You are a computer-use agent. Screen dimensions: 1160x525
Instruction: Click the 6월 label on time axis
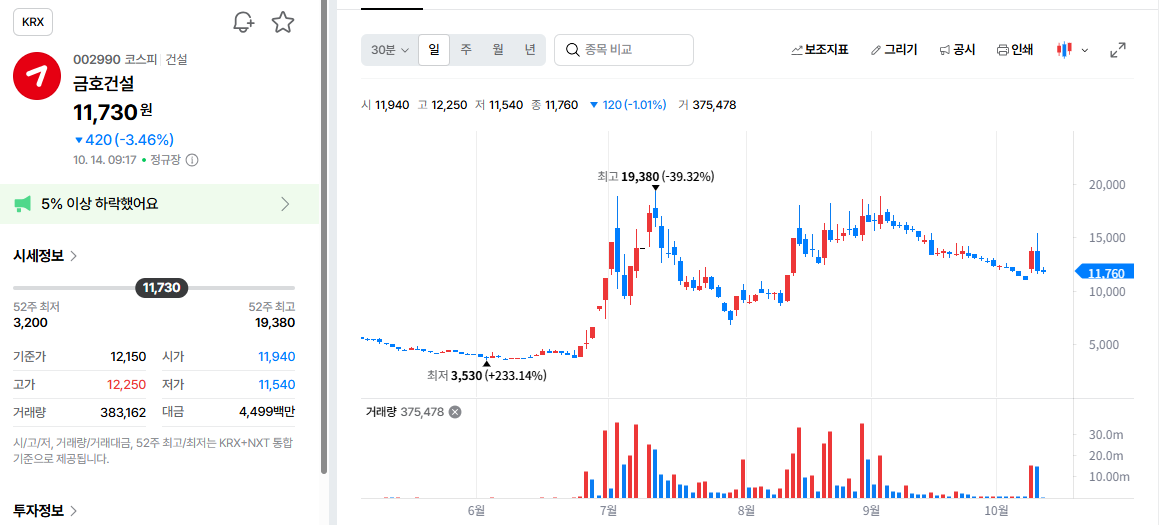point(476,510)
